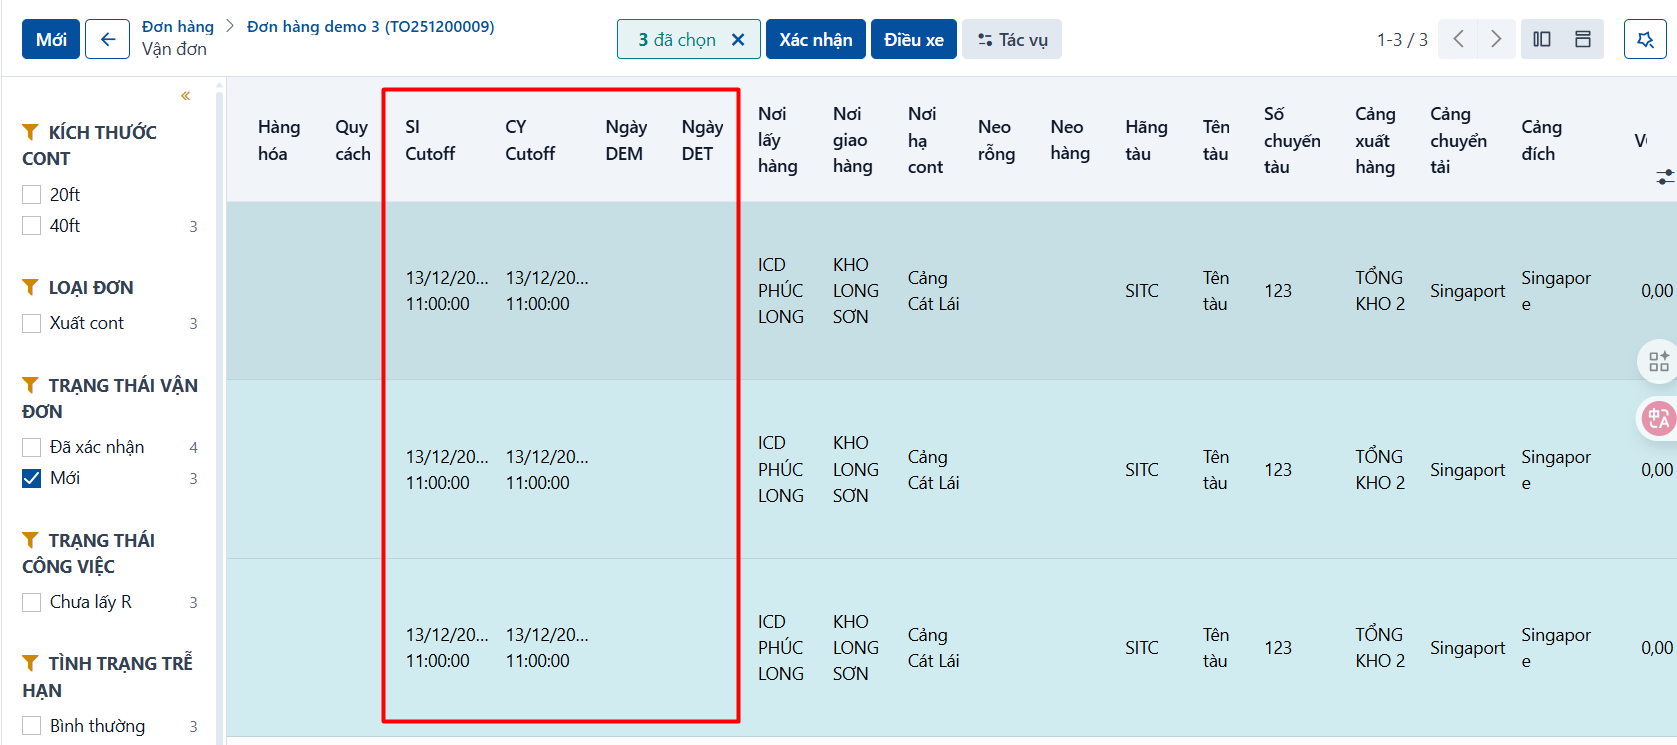Switch to the stacked list view layout

coord(1583,39)
